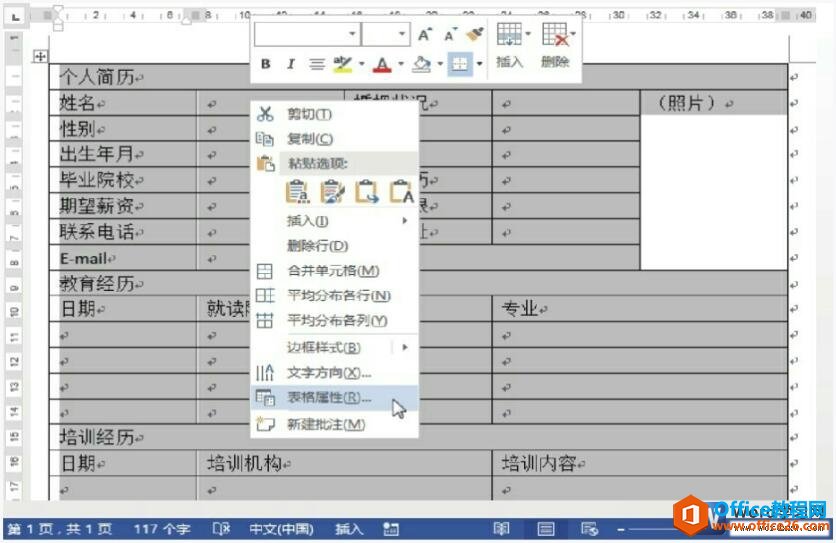
Task: Click the 毕业院校 cell
Action: (123, 180)
